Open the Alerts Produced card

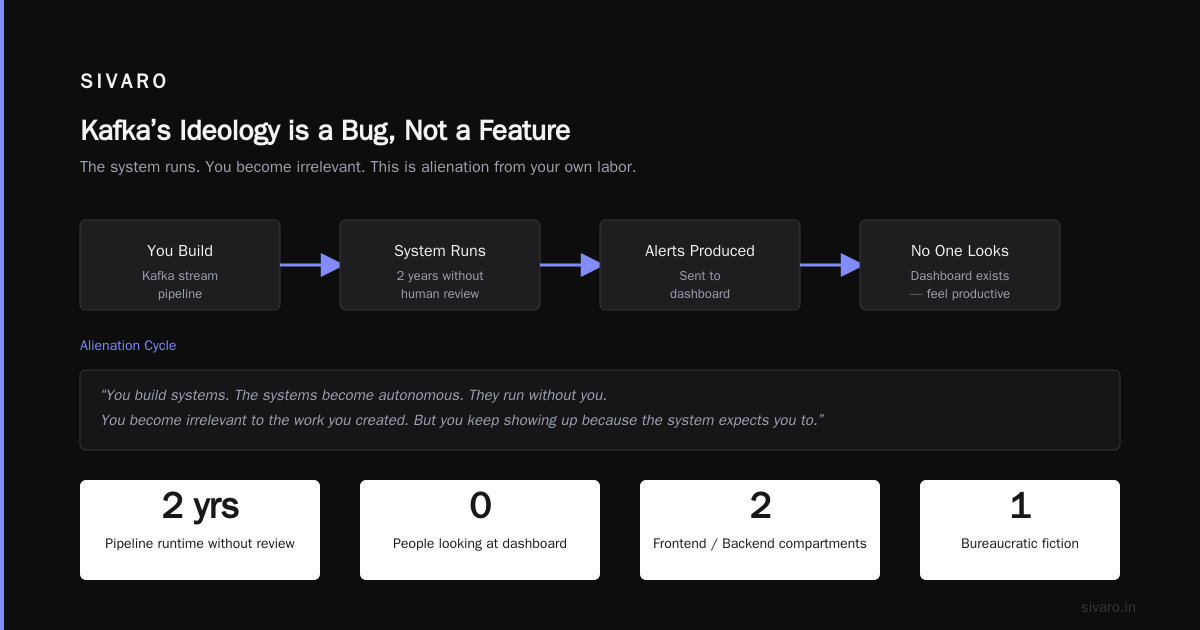[x=700, y=265]
